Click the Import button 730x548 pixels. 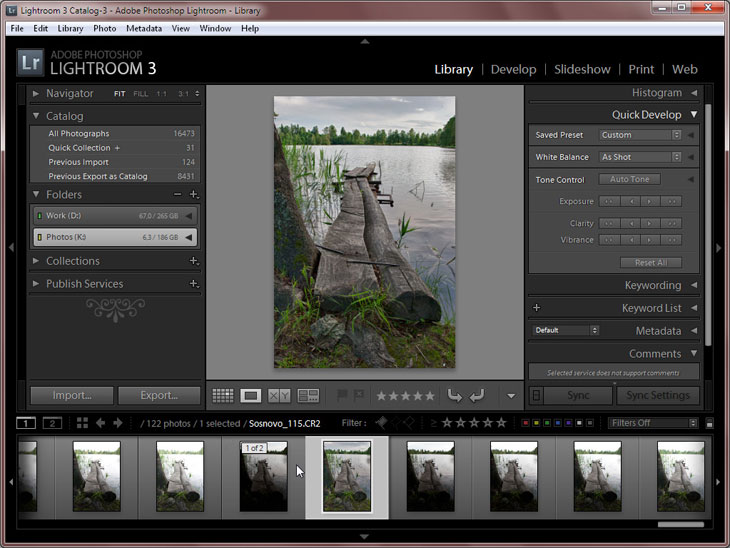tap(71, 395)
